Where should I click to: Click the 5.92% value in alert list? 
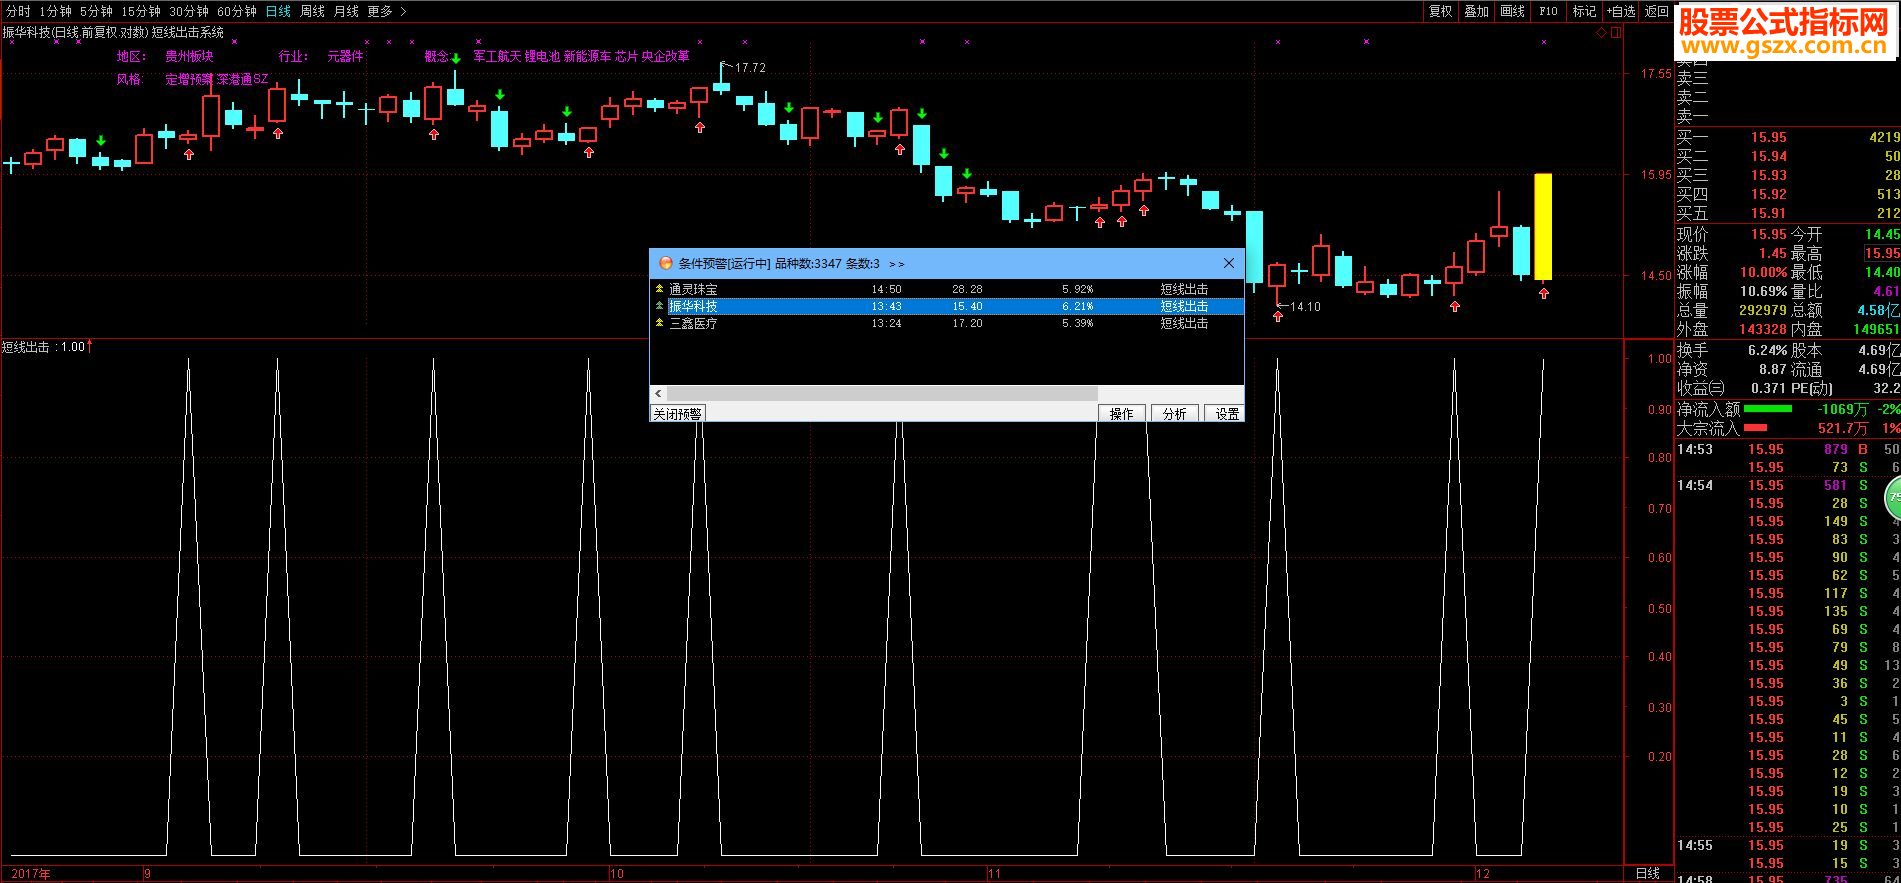1077,289
